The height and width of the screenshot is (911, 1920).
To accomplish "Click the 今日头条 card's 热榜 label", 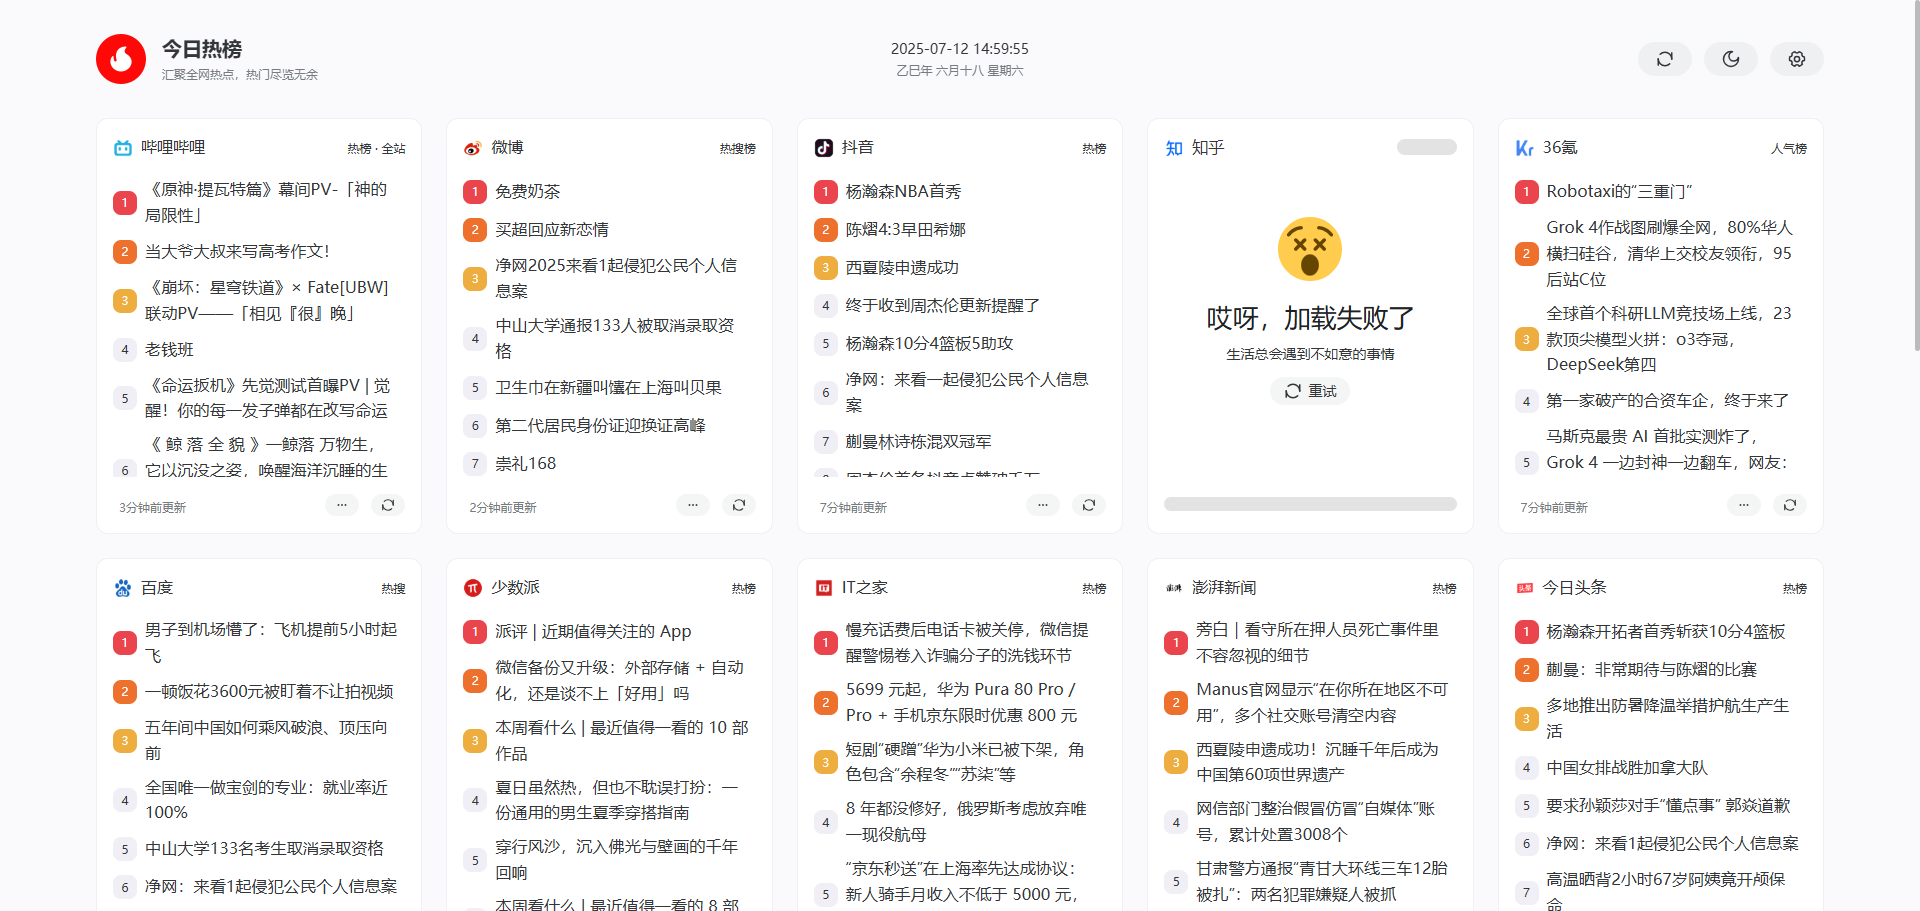I will pos(1795,588).
